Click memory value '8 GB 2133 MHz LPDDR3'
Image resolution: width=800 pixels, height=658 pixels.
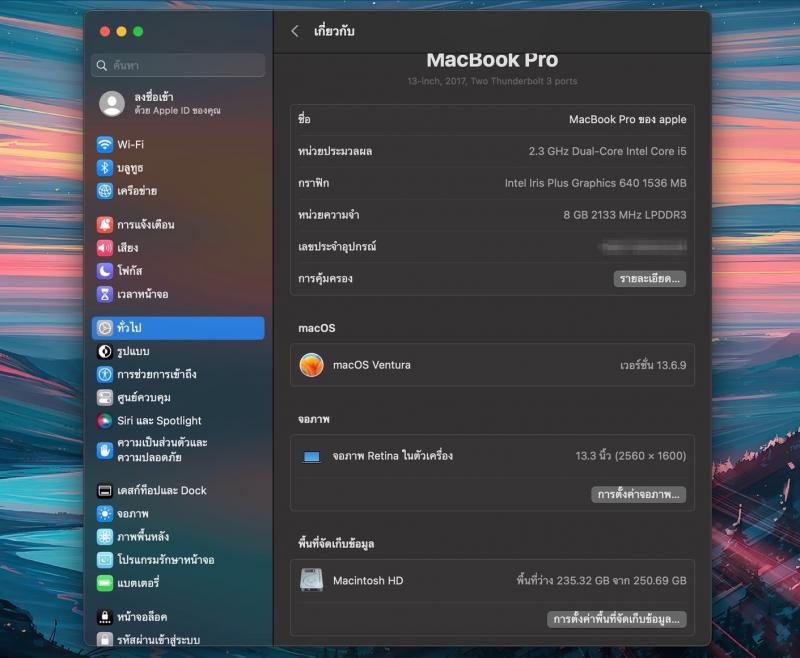pyautogui.click(x=624, y=215)
